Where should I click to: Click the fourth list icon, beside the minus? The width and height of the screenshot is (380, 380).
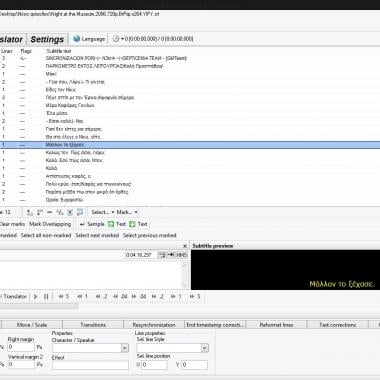(60, 212)
